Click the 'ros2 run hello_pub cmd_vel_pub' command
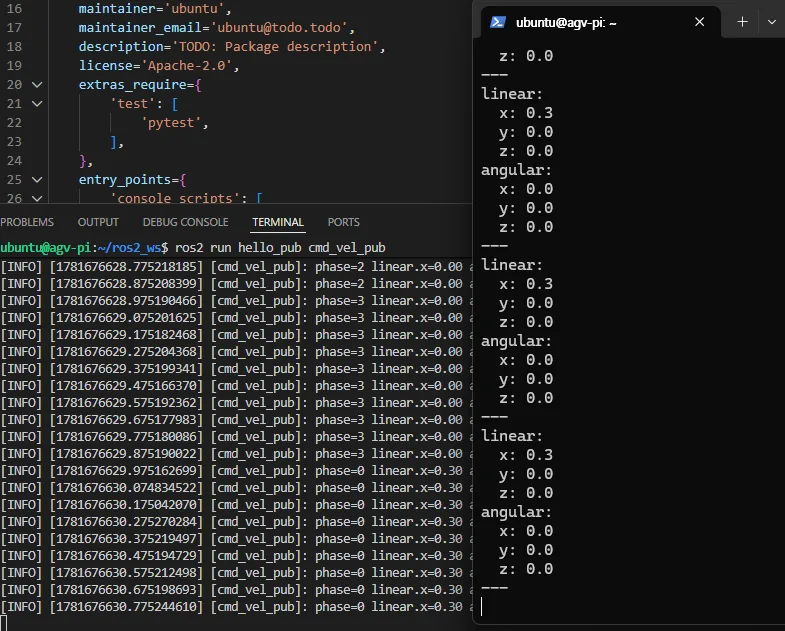The height and width of the screenshot is (631, 785). [x=280, y=247]
